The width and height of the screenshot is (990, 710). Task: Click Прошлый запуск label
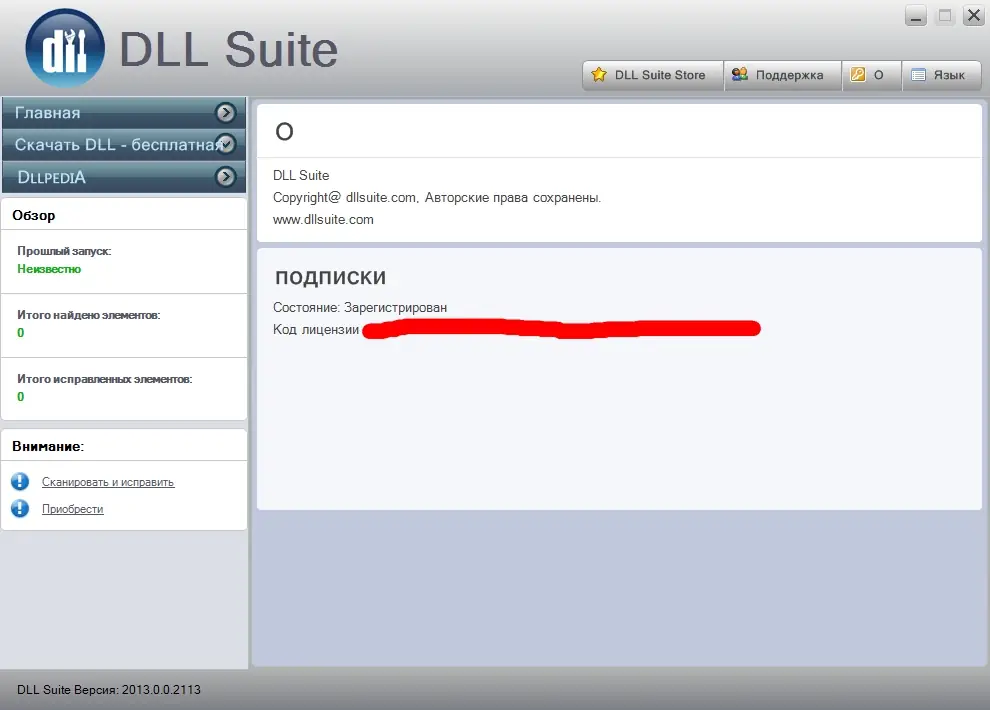click(64, 251)
